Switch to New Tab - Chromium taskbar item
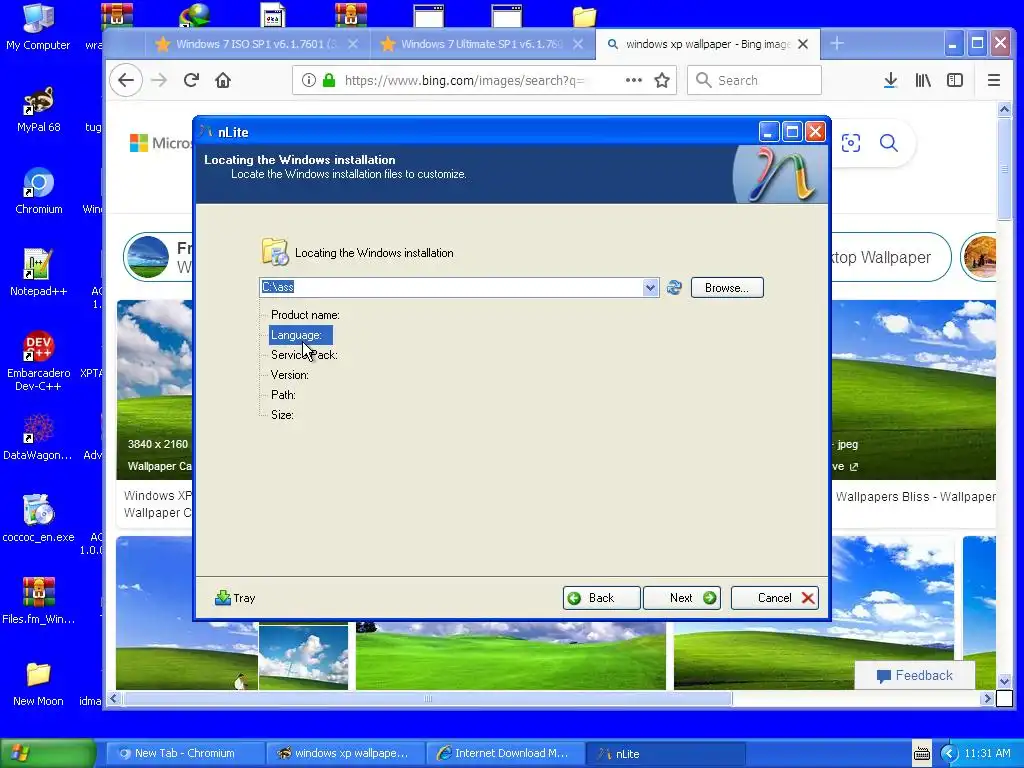The image size is (1024, 768). [185, 753]
